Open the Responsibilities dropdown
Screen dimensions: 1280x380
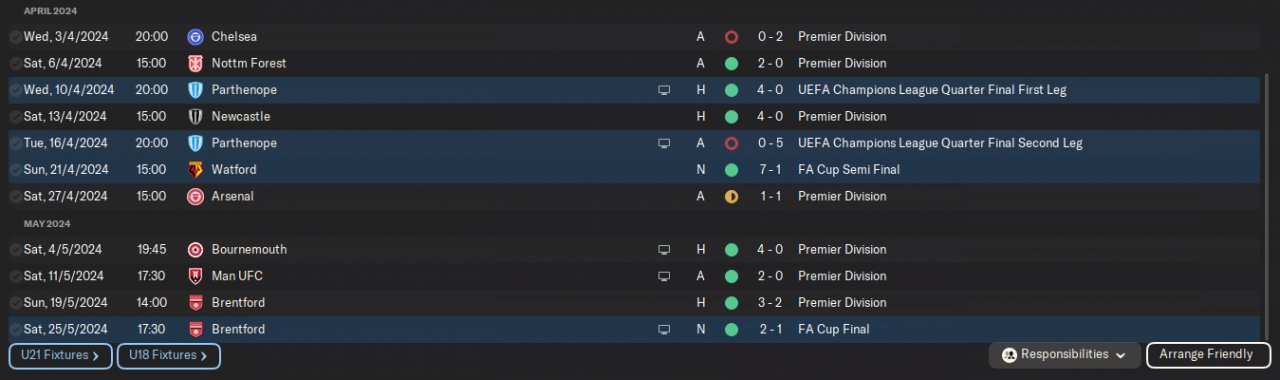point(1064,355)
